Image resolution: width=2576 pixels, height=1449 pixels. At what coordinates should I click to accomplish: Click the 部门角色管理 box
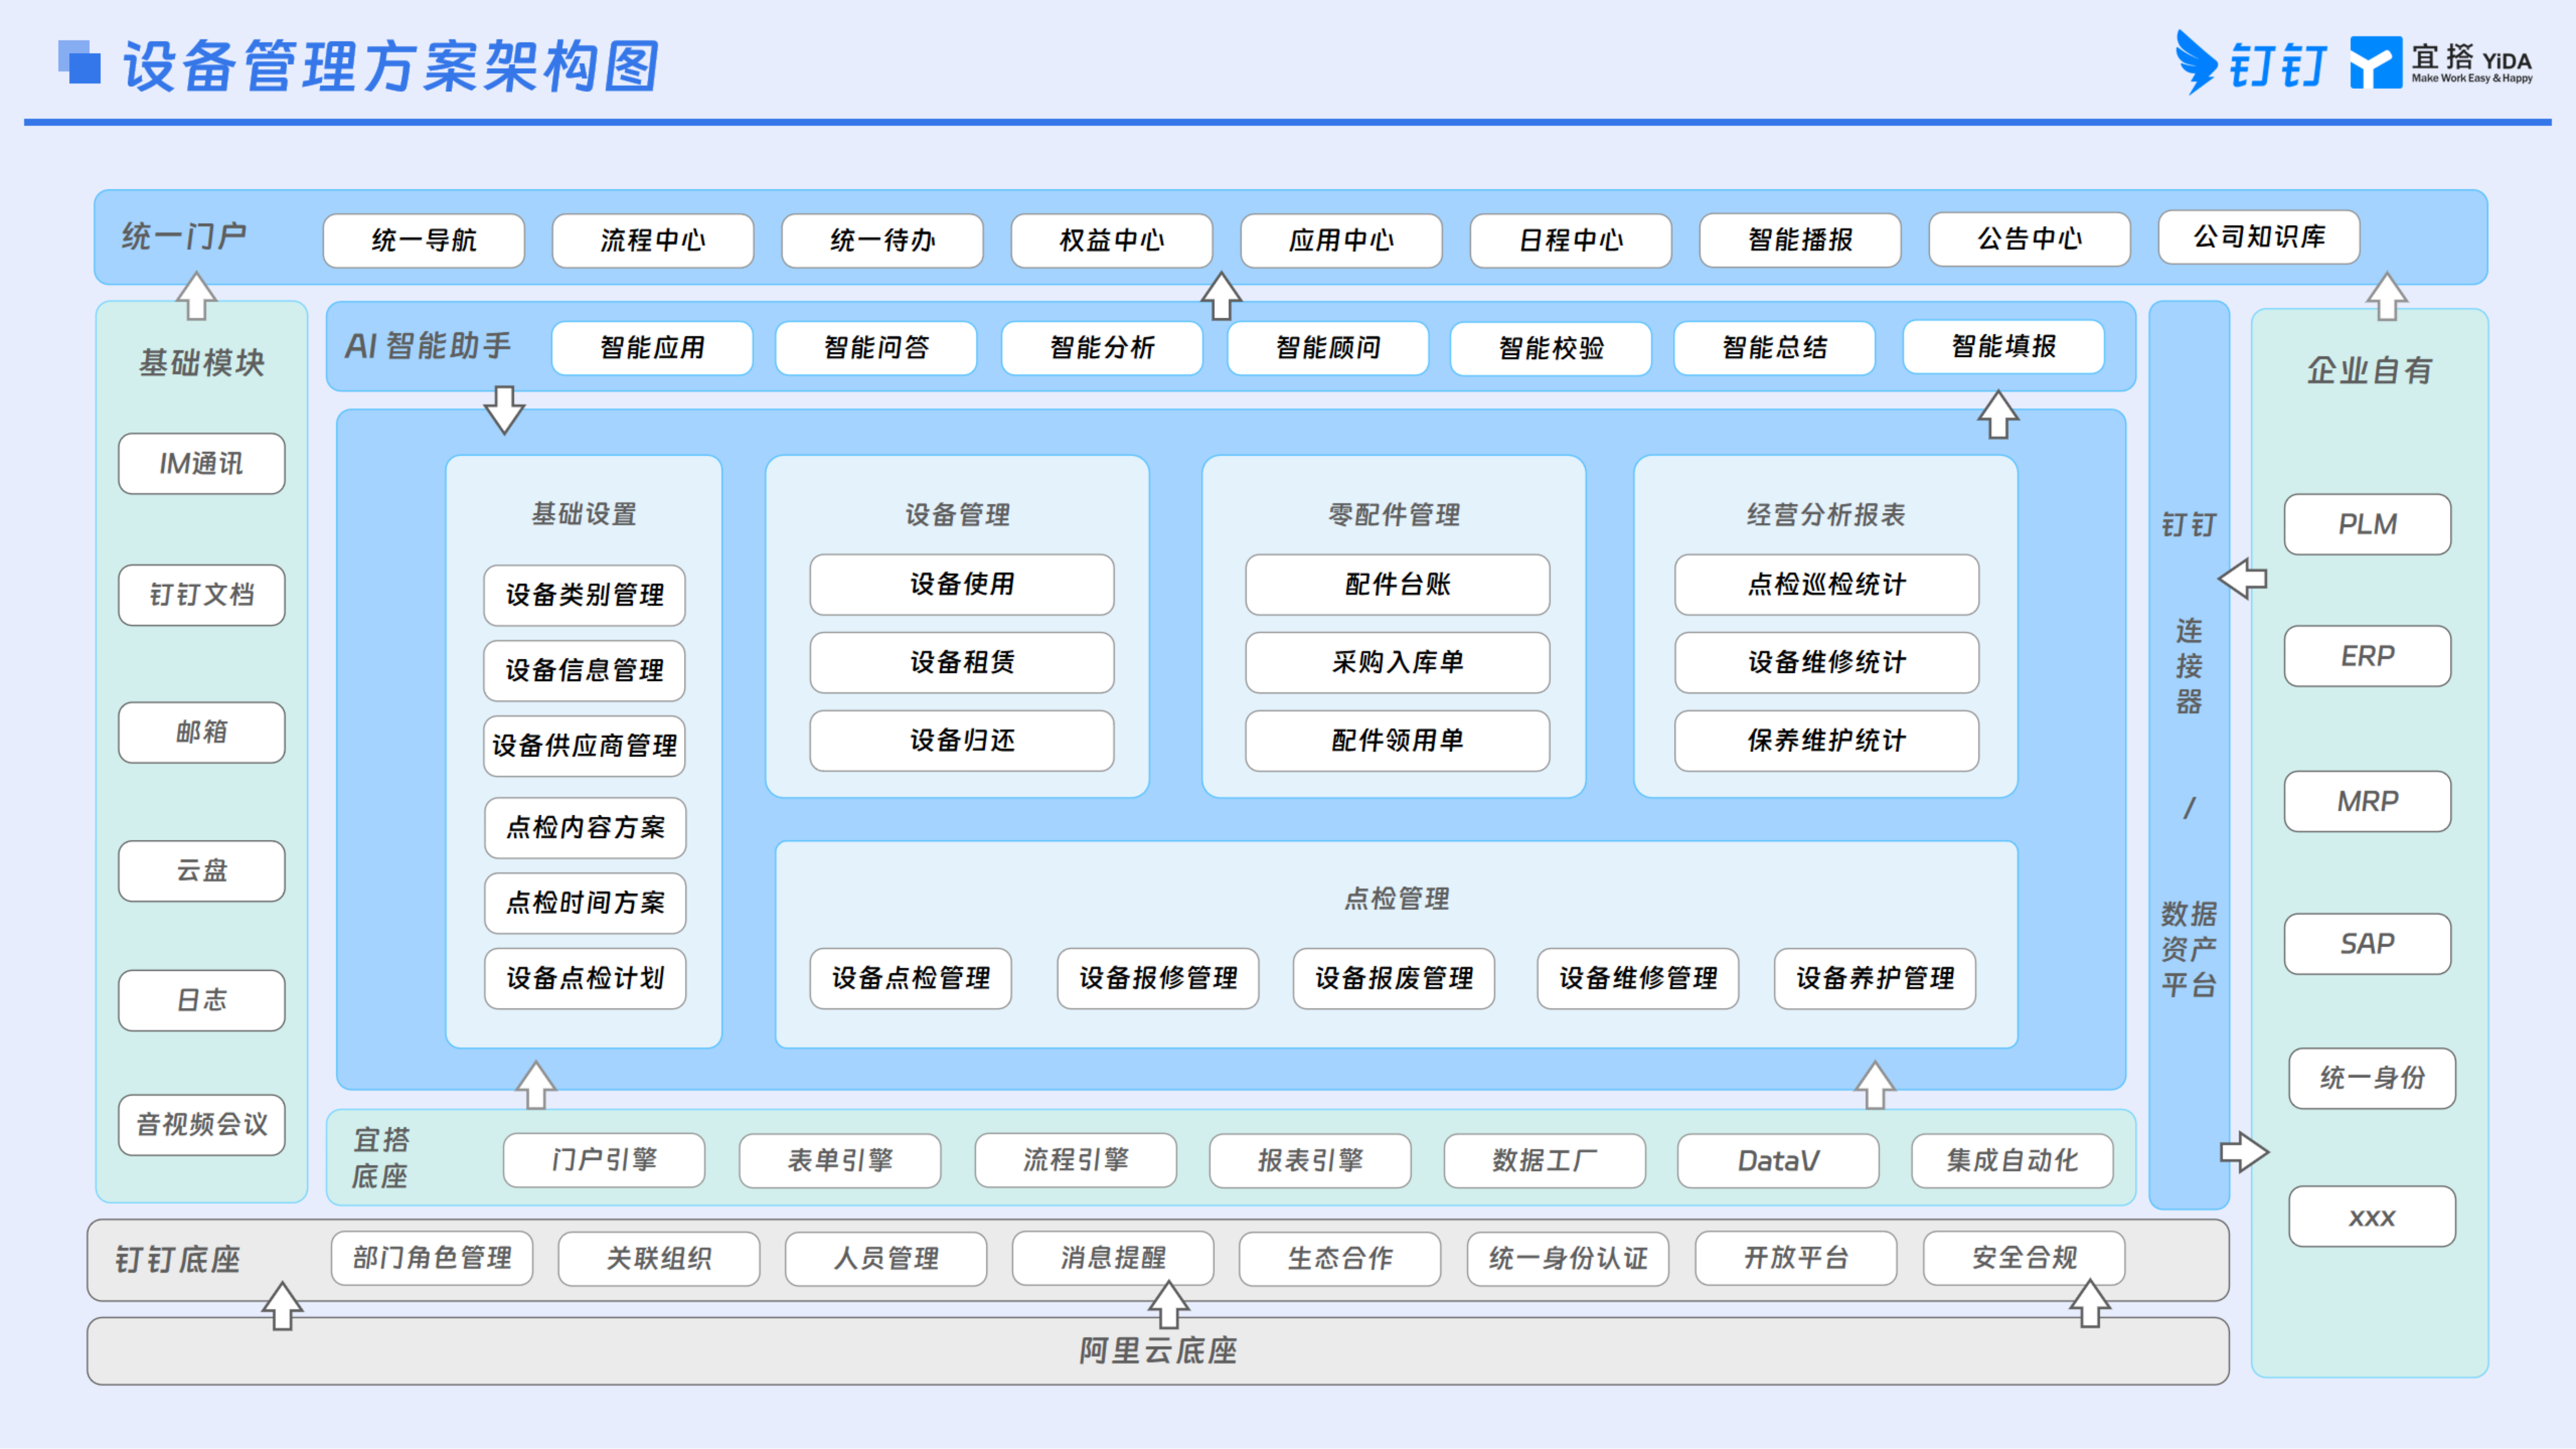(x=432, y=1258)
